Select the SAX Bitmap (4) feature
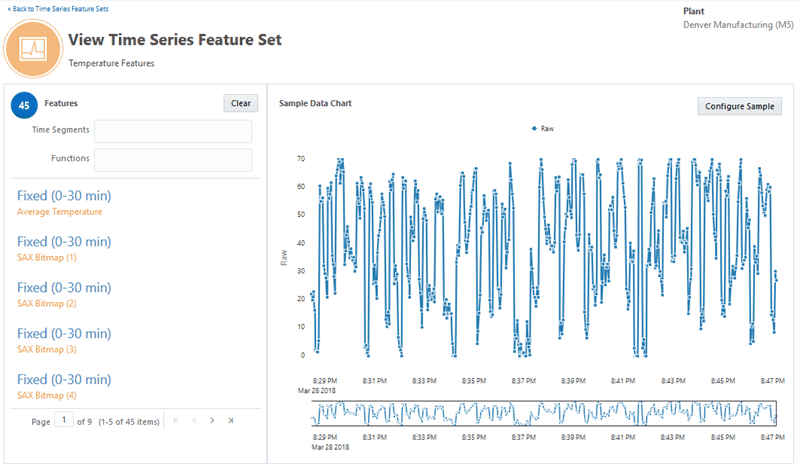Image resolution: width=800 pixels, height=476 pixels. [x=47, y=395]
